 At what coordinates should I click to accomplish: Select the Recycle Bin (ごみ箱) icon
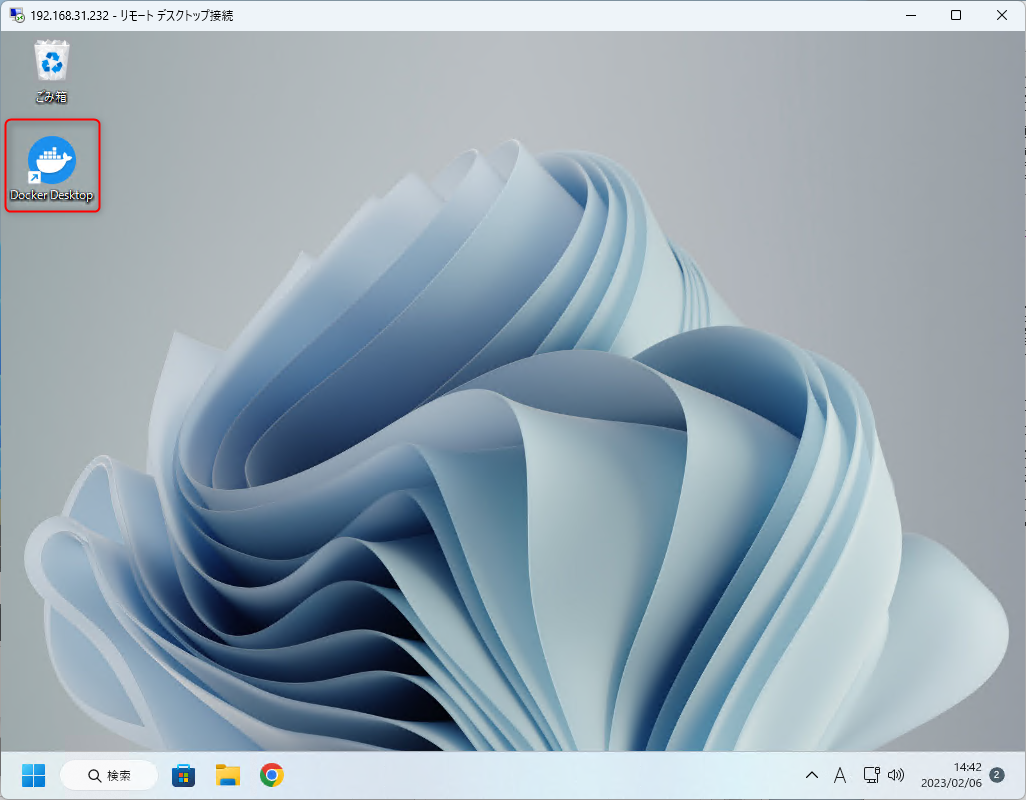[x=52, y=71]
